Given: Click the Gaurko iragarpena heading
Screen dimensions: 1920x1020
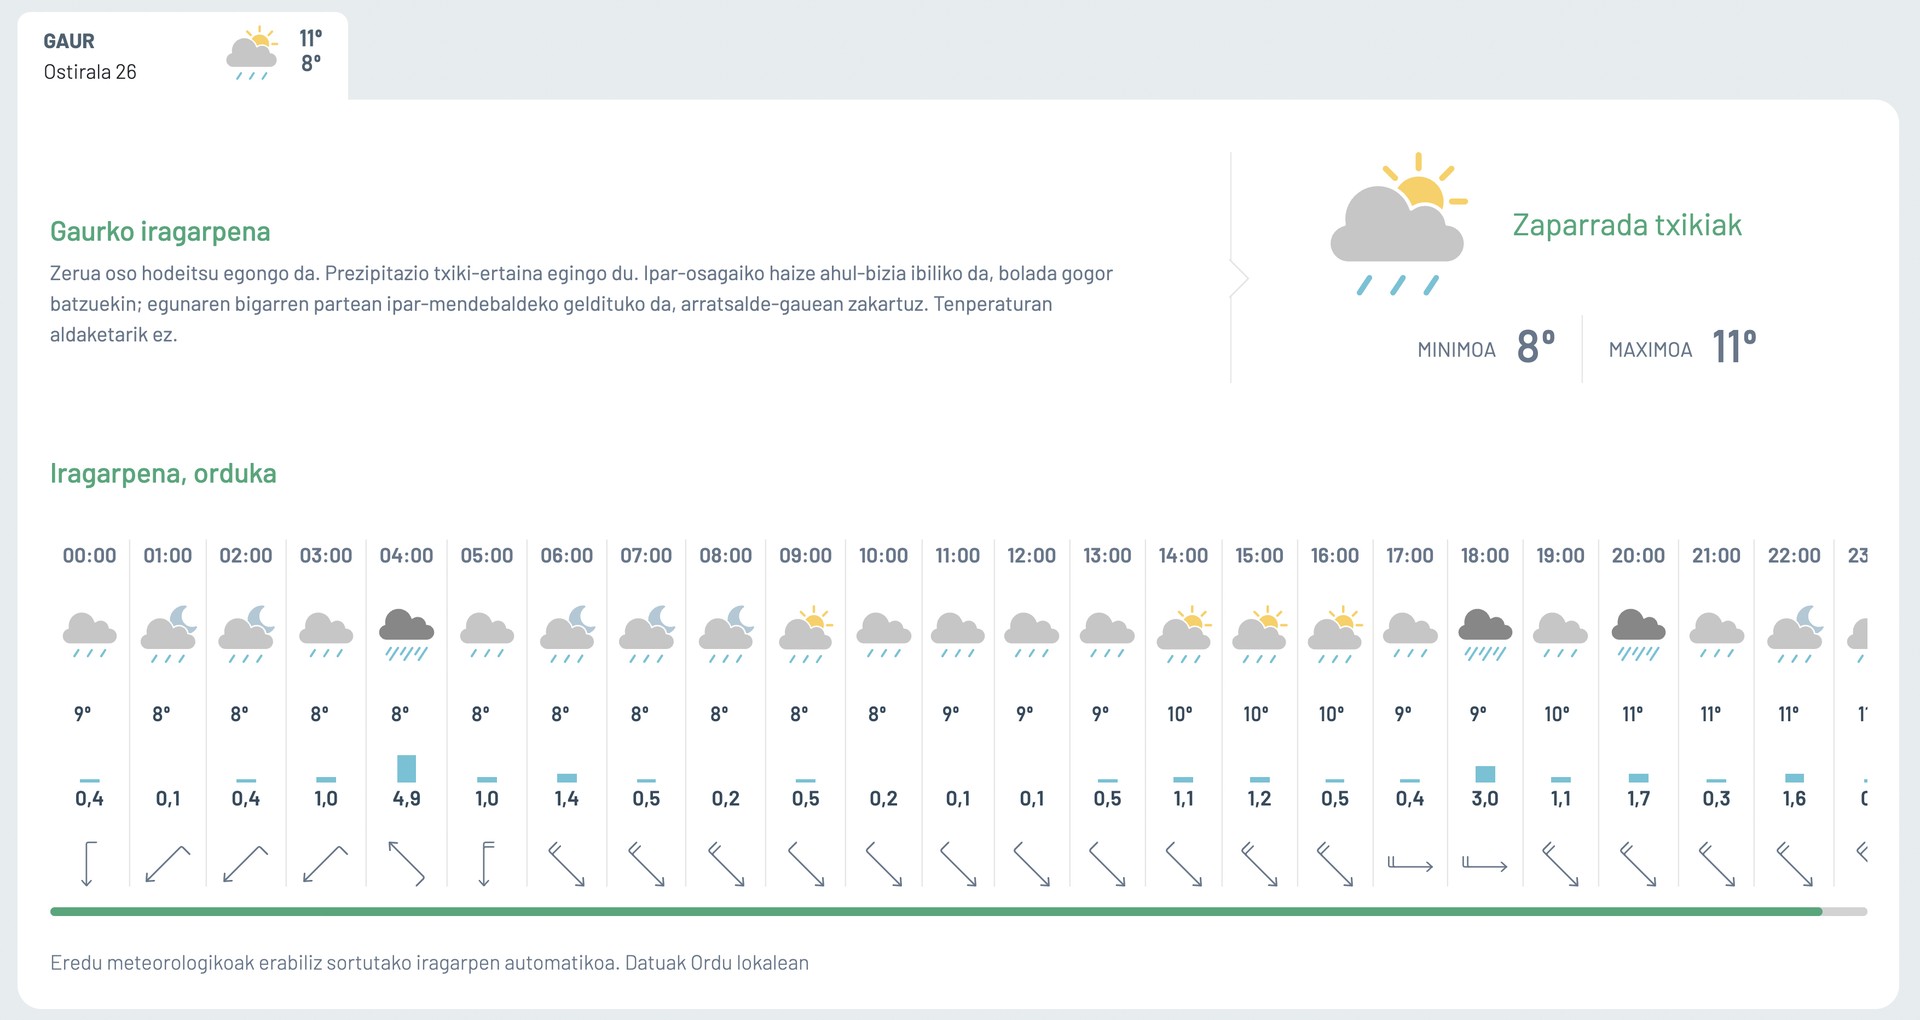Looking at the screenshot, I should [160, 232].
